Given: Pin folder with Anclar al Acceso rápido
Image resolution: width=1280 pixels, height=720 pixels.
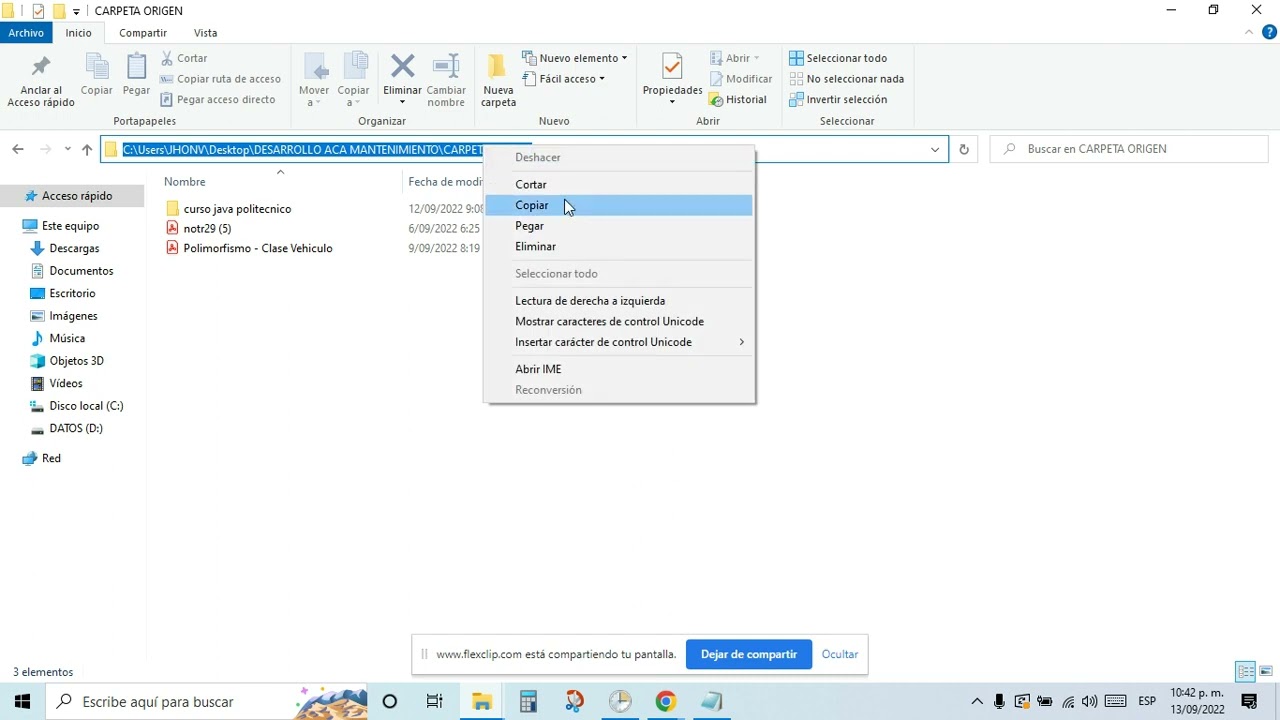Looking at the screenshot, I should click(x=41, y=80).
